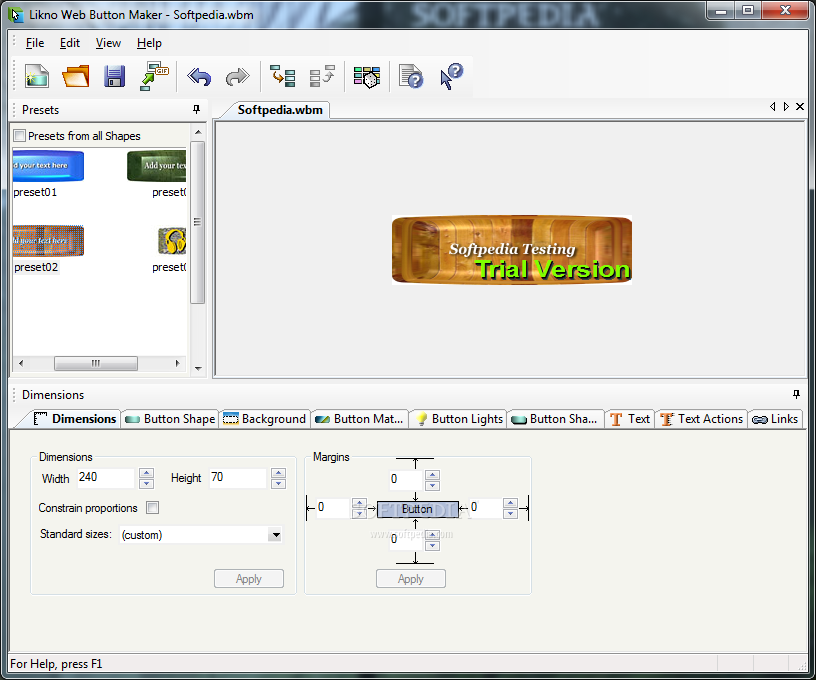Pin the Dimensions panel

point(796,394)
